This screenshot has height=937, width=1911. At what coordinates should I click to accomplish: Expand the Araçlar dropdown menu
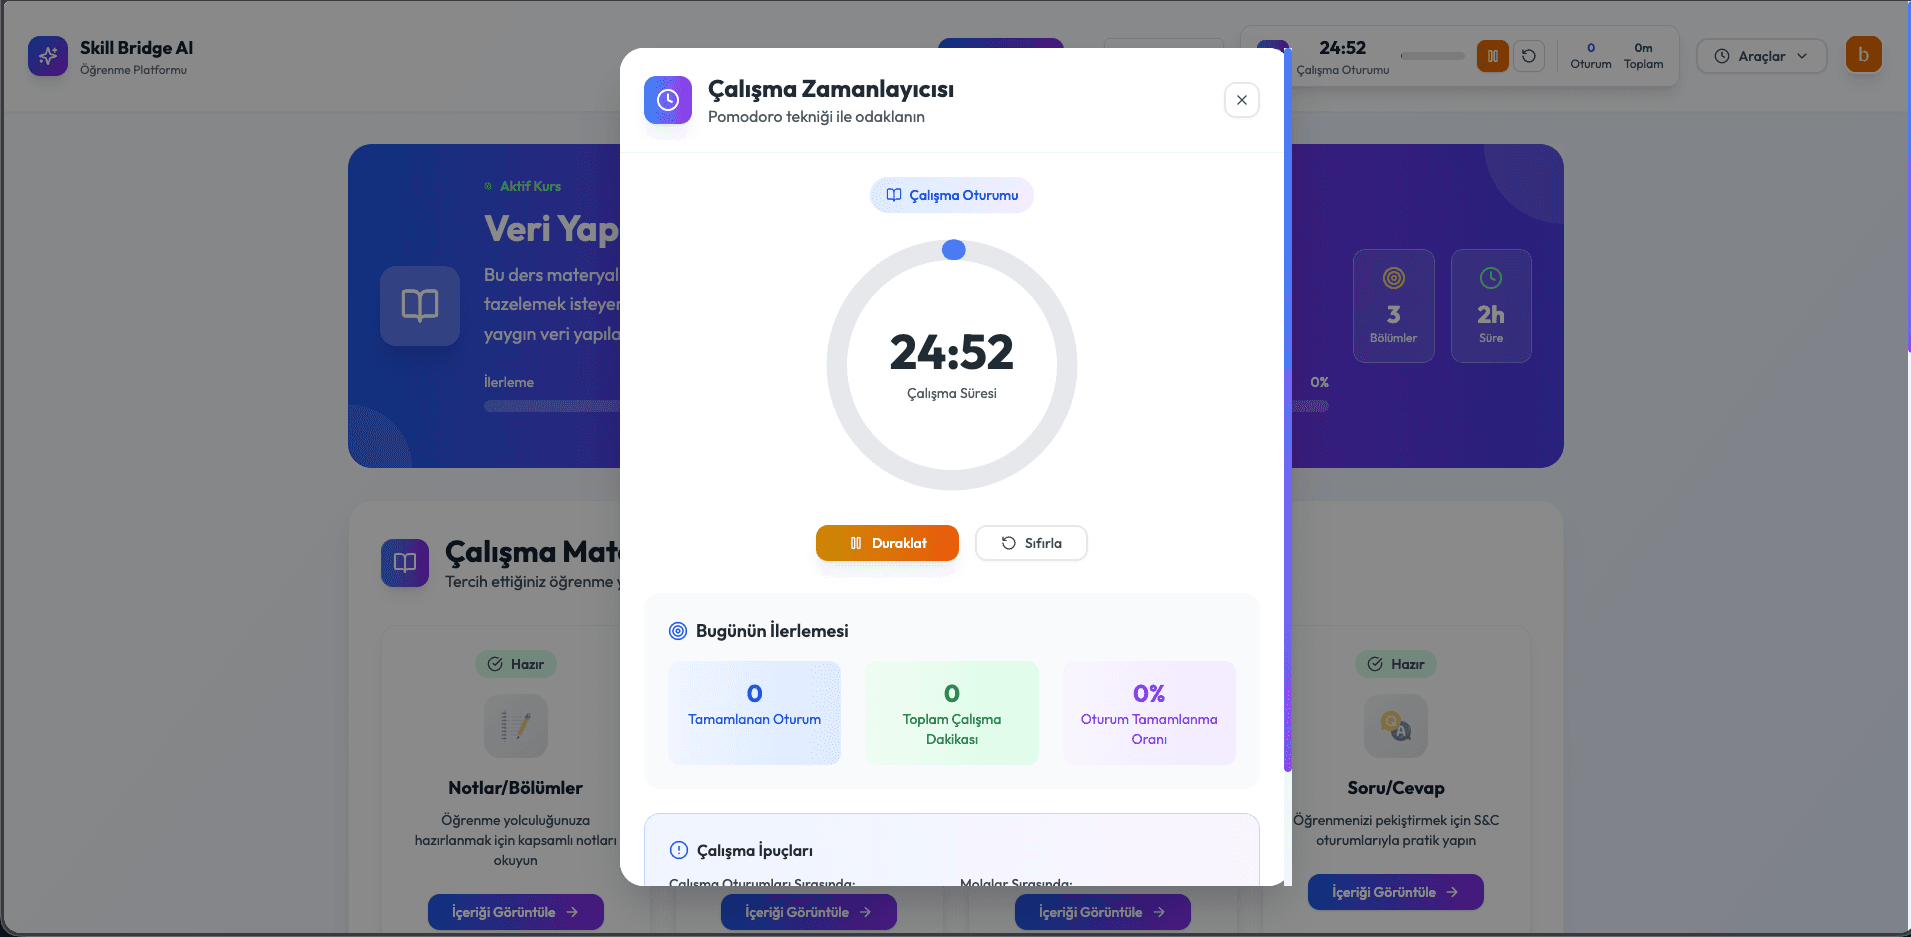click(x=1761, y=56)
